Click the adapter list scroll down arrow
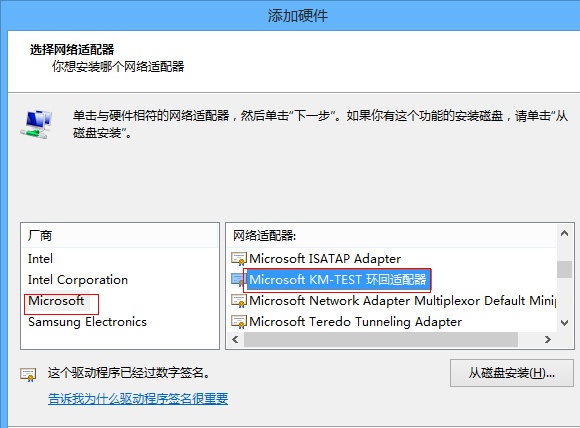This screenshot has height=428, width=580. (564, 323)
